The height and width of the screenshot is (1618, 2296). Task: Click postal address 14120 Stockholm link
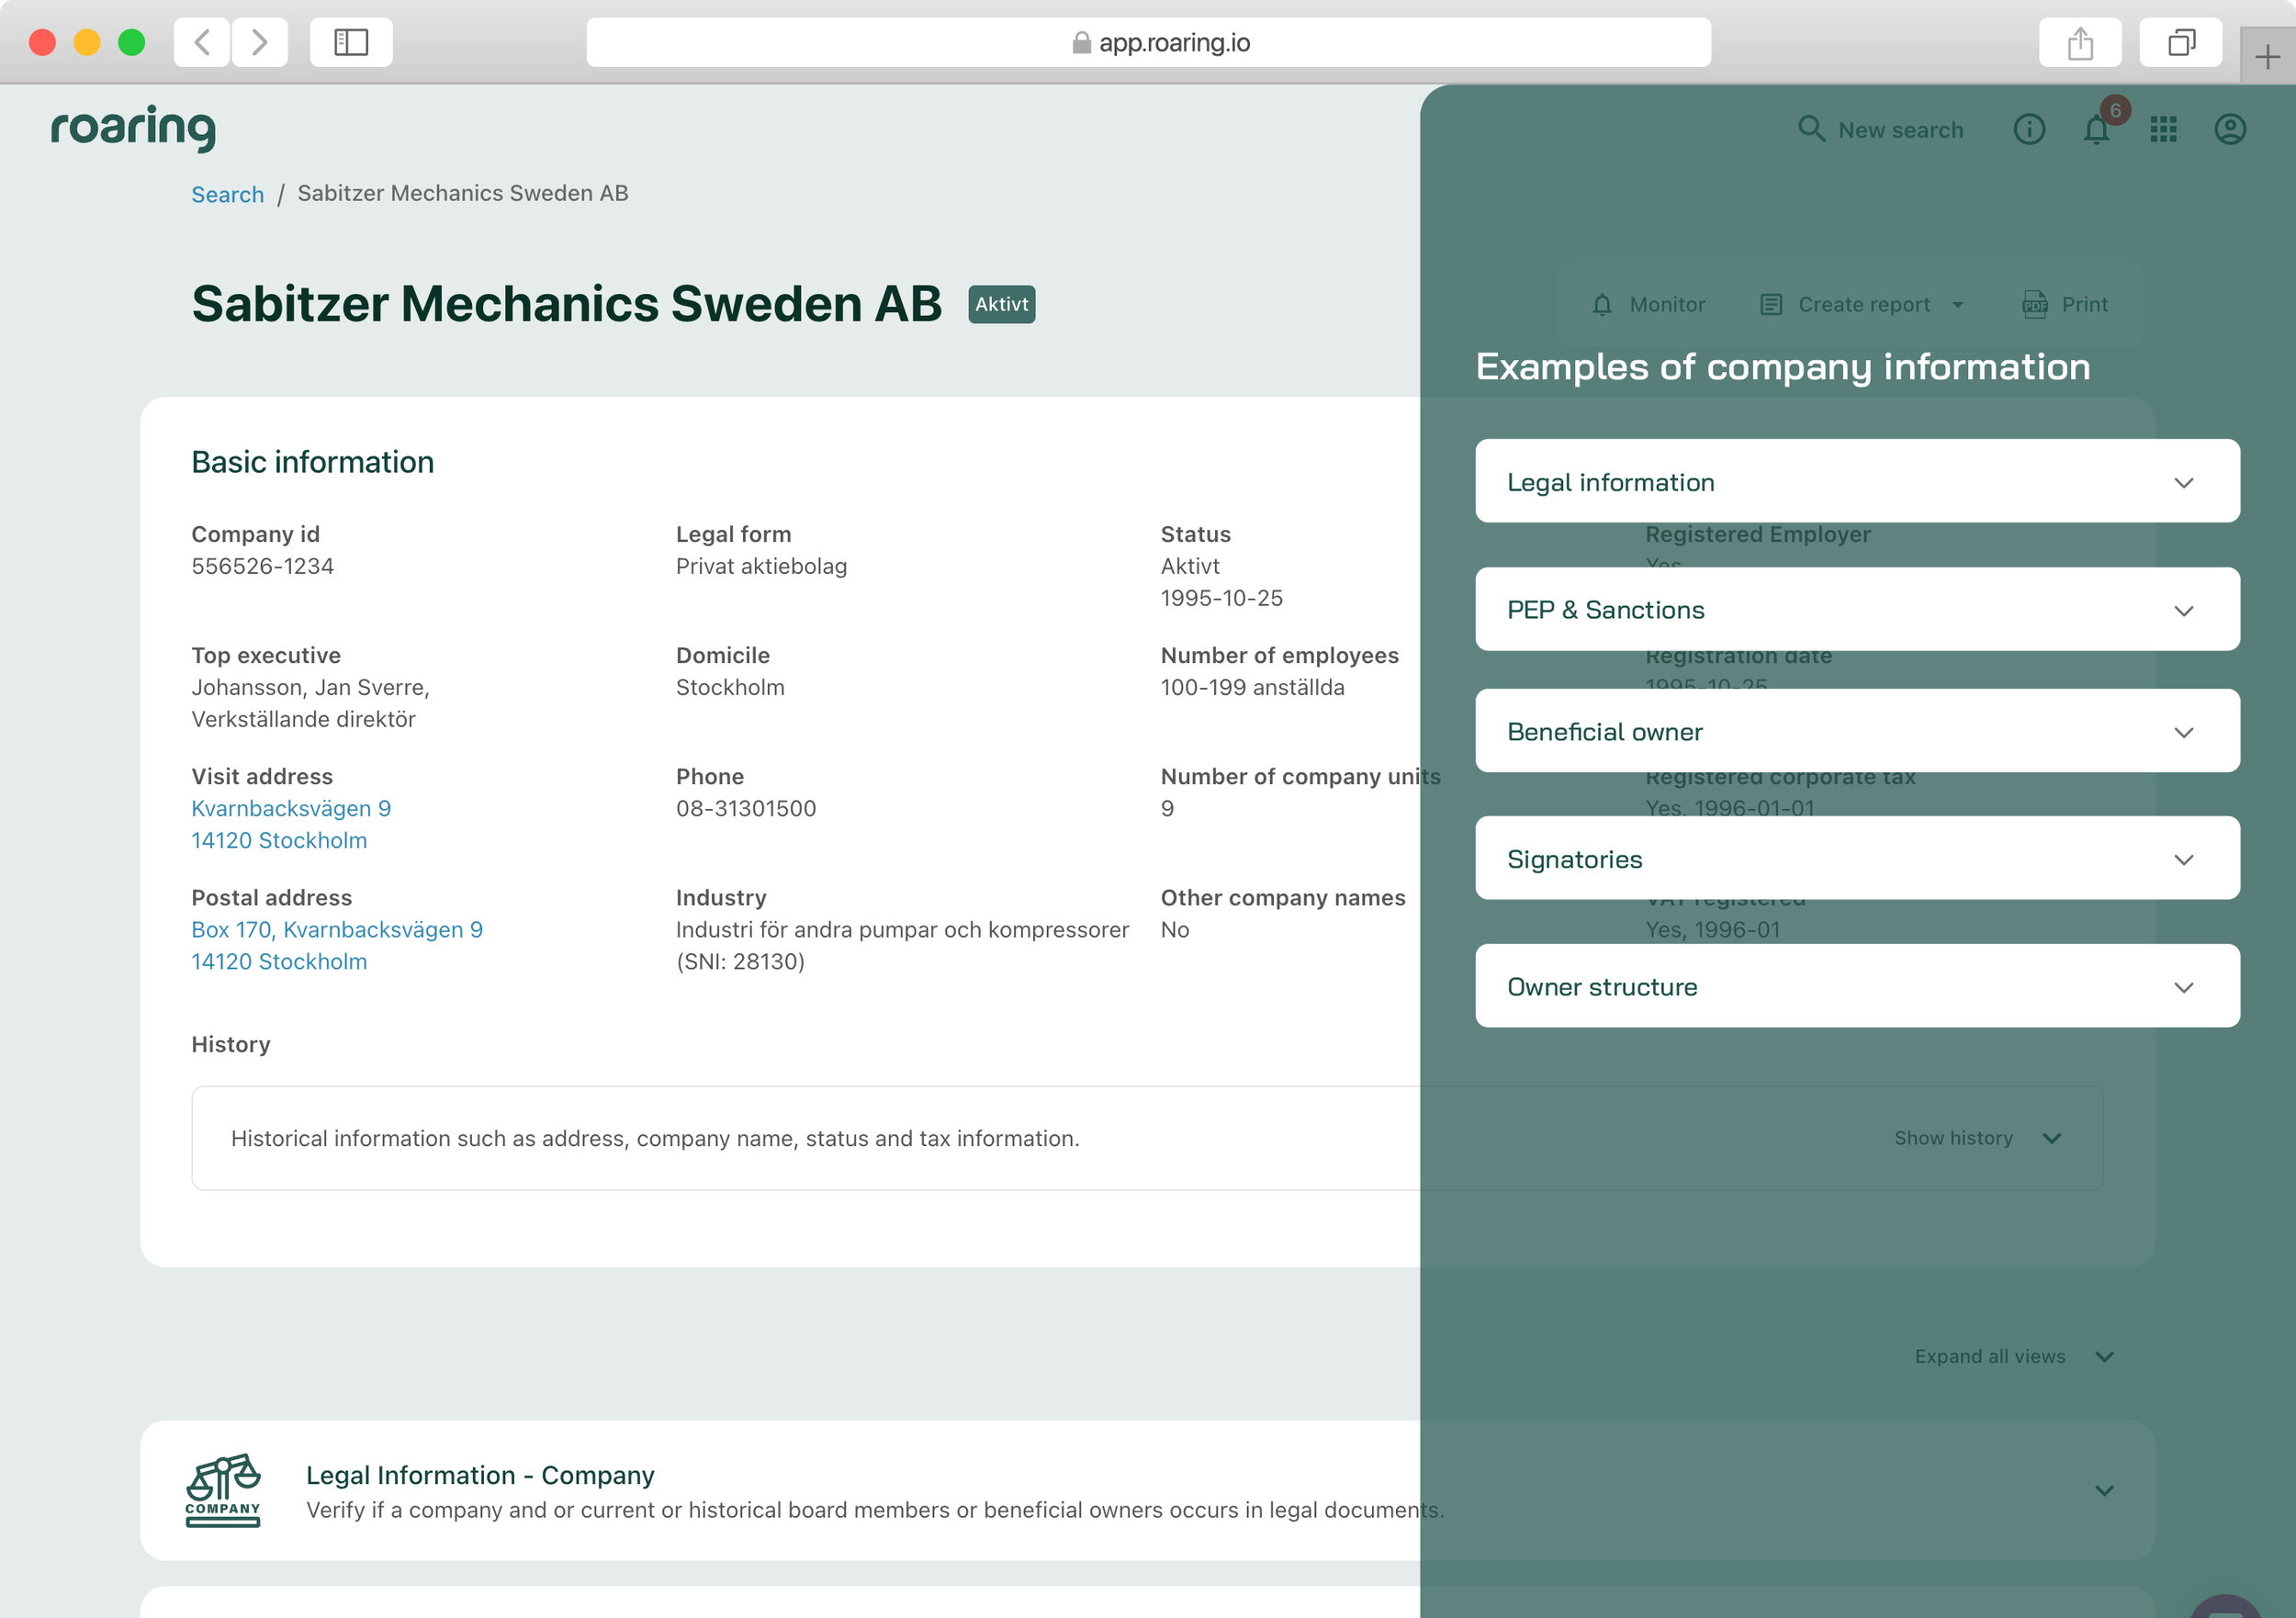279,961
